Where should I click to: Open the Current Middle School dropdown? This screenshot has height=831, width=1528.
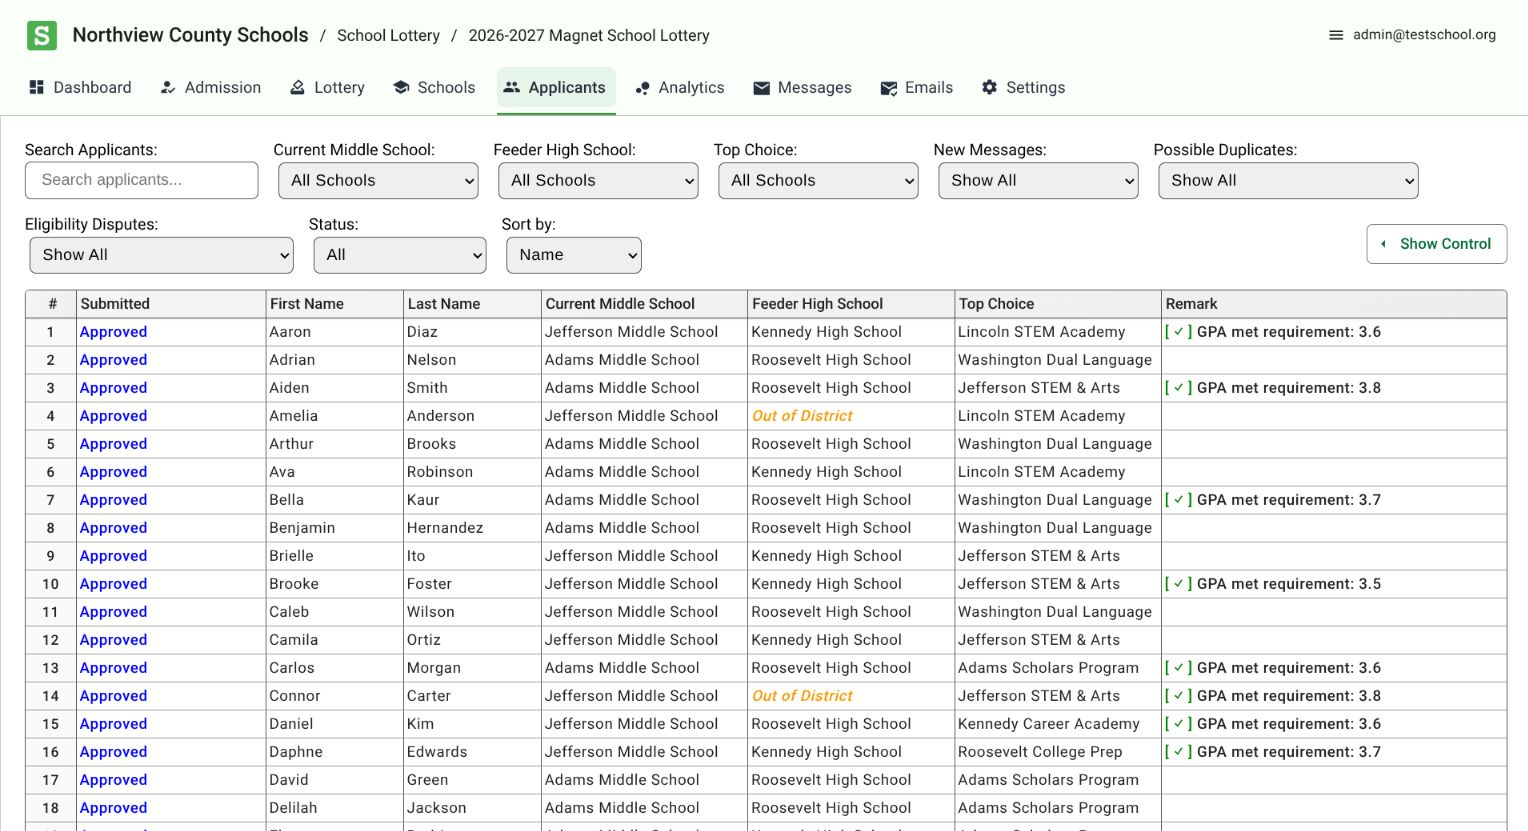coord(378,181)
